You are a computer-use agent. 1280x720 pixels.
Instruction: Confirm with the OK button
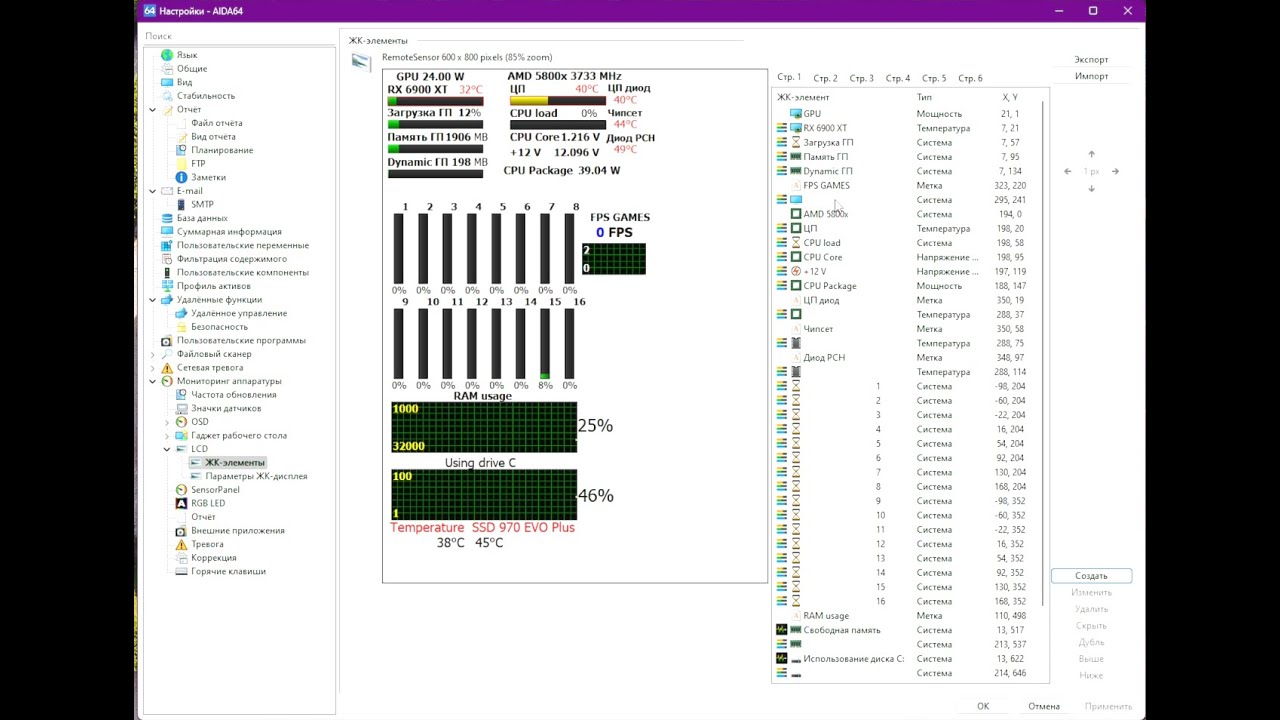tap(983, 706)
